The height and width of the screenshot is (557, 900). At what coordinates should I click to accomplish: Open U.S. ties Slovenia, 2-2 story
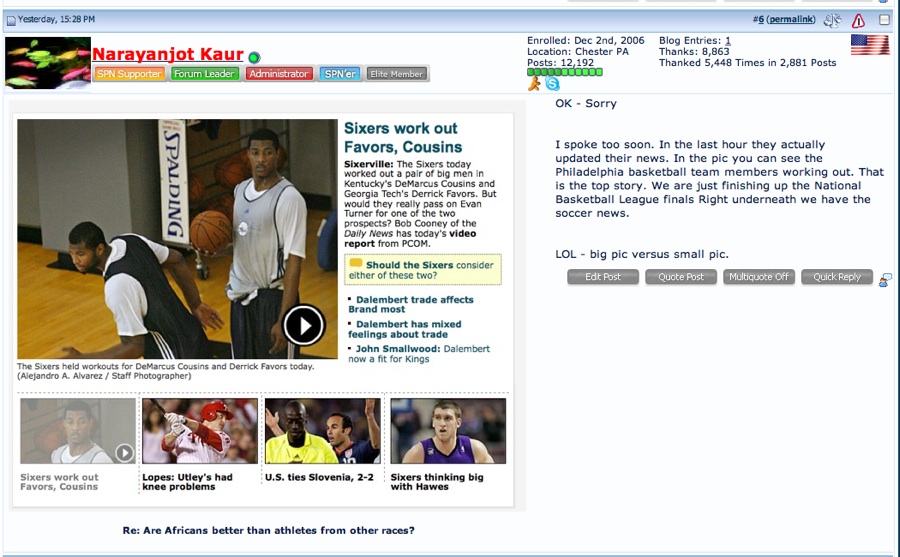point(319,477)
